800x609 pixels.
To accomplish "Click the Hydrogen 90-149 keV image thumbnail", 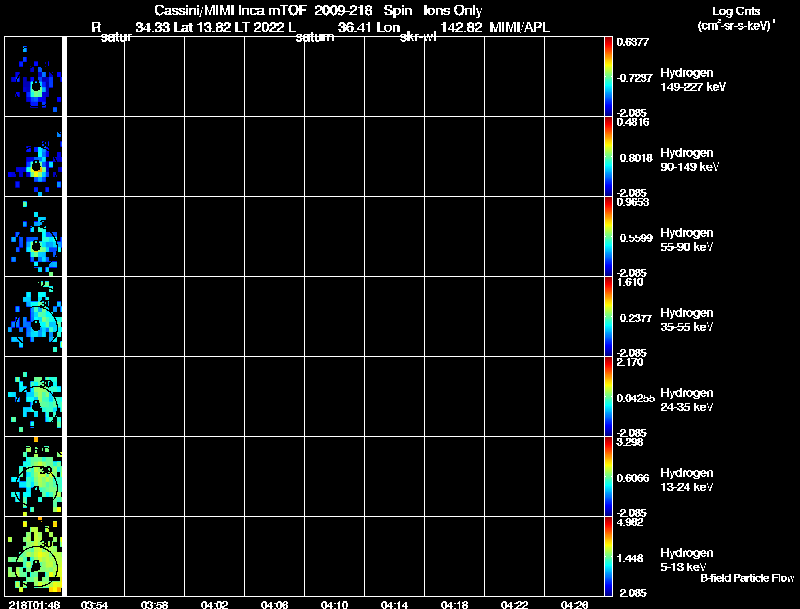I will pos(33,157).
